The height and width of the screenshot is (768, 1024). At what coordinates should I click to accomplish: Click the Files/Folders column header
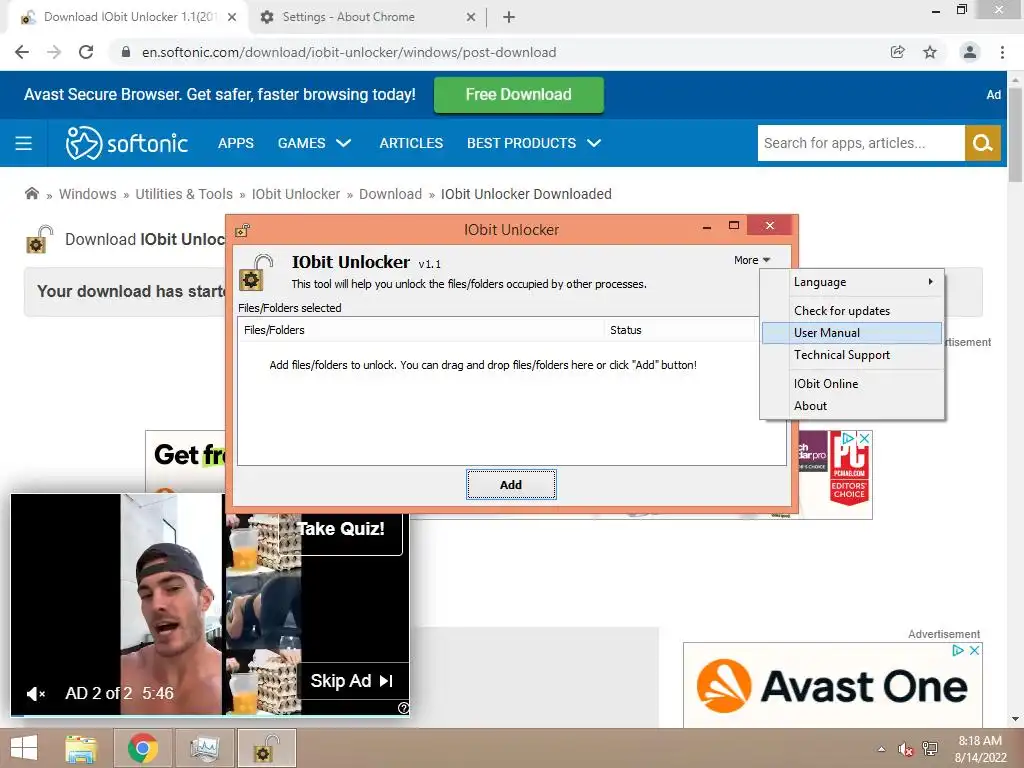[421, 330]
